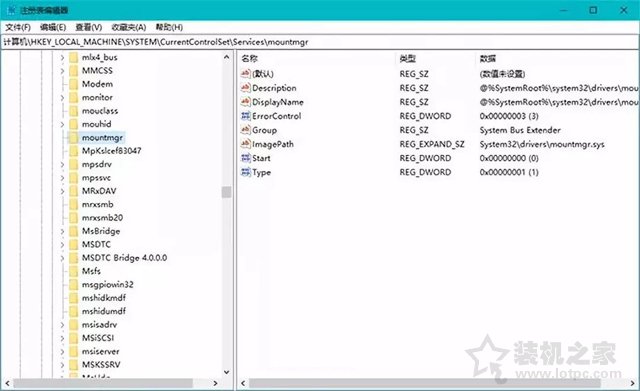Click the mrxsmb folder icon
This screenshot has width=640, height=391.
[x=73, y=204]
